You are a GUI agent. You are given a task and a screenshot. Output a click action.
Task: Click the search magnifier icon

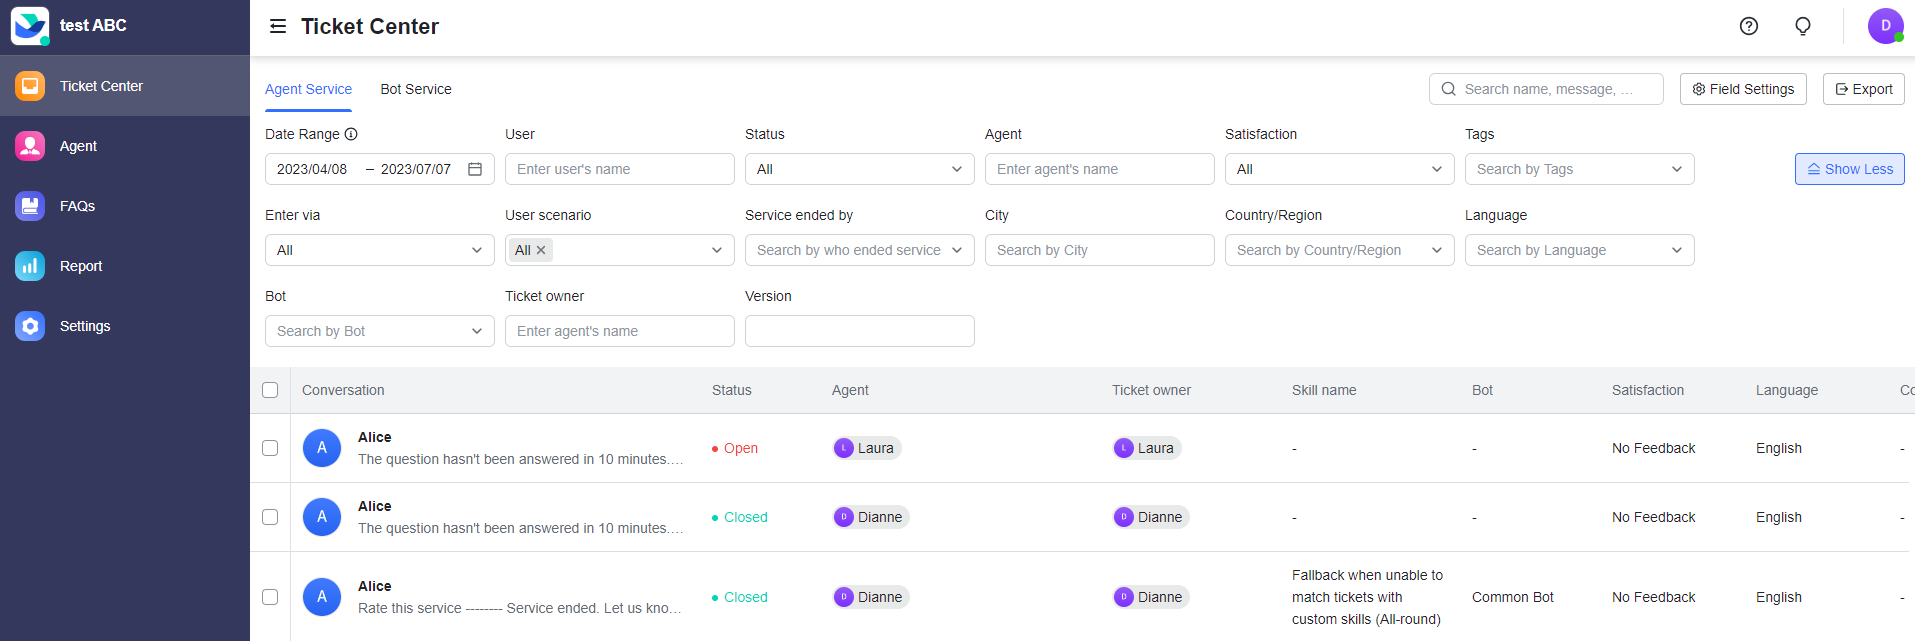click(1449, 89)
